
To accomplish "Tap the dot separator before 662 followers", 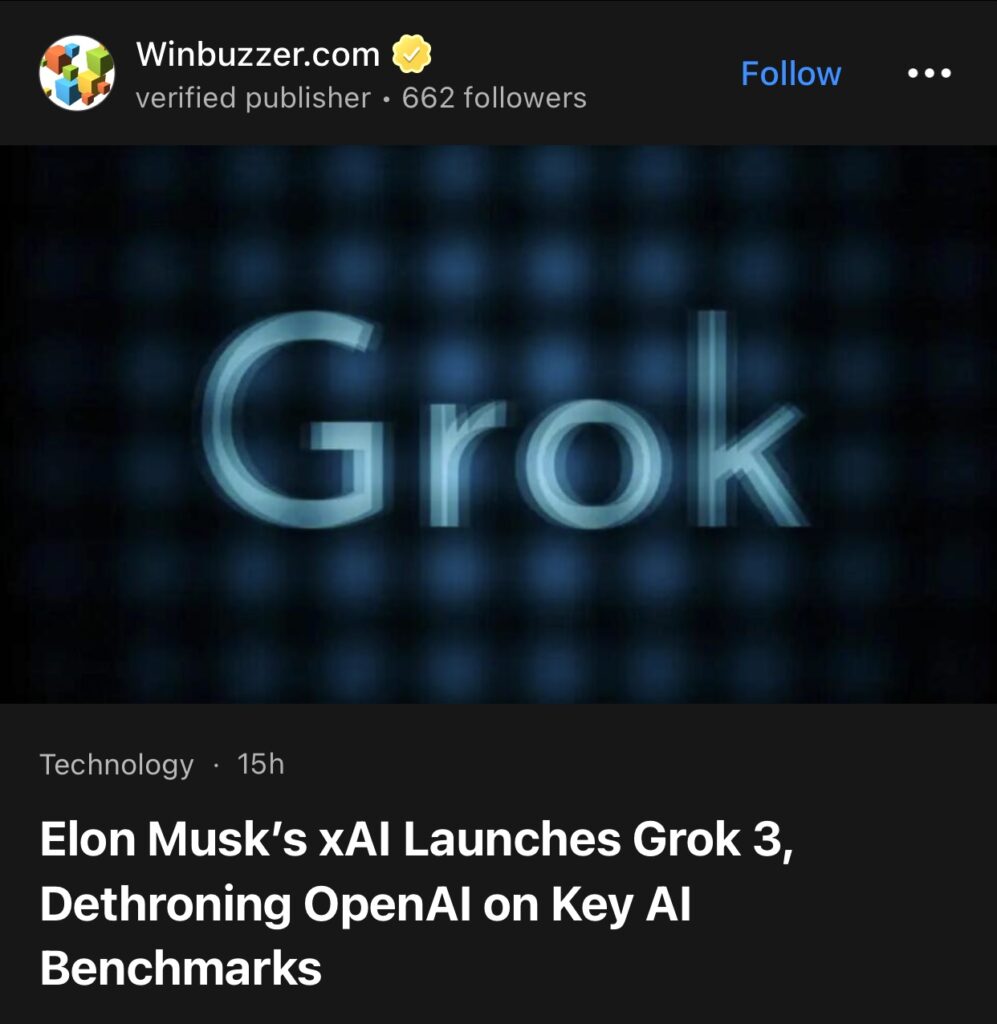I will pos(387,99).
